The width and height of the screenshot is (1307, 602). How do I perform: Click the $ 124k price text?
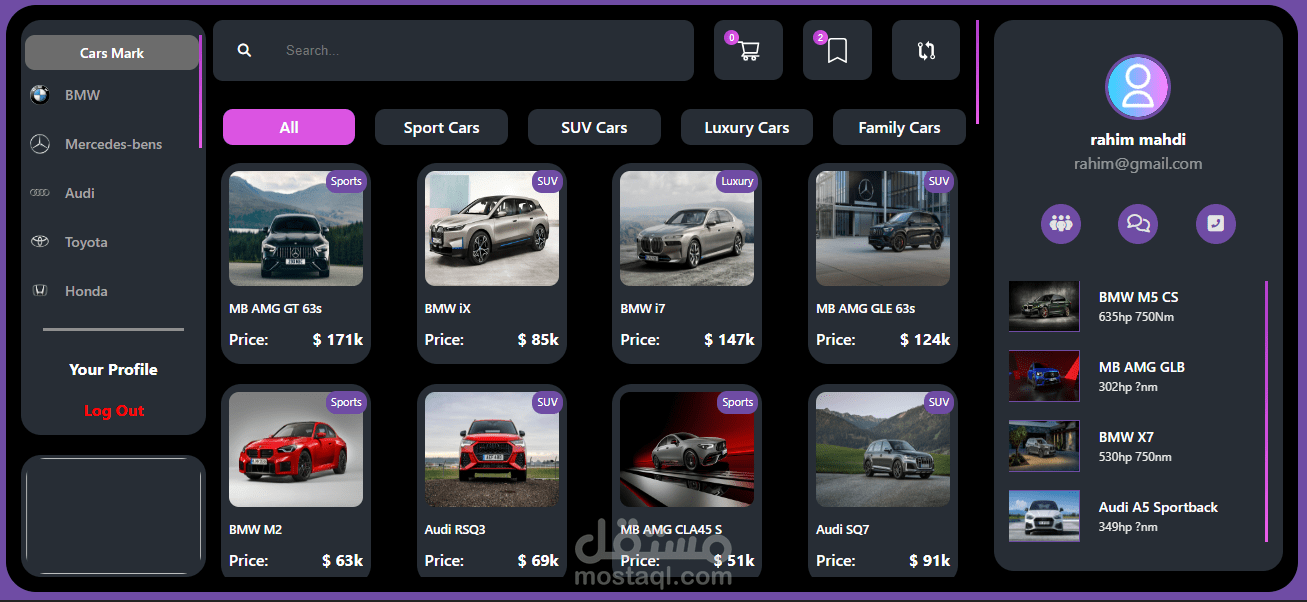[x=925, y=339]
